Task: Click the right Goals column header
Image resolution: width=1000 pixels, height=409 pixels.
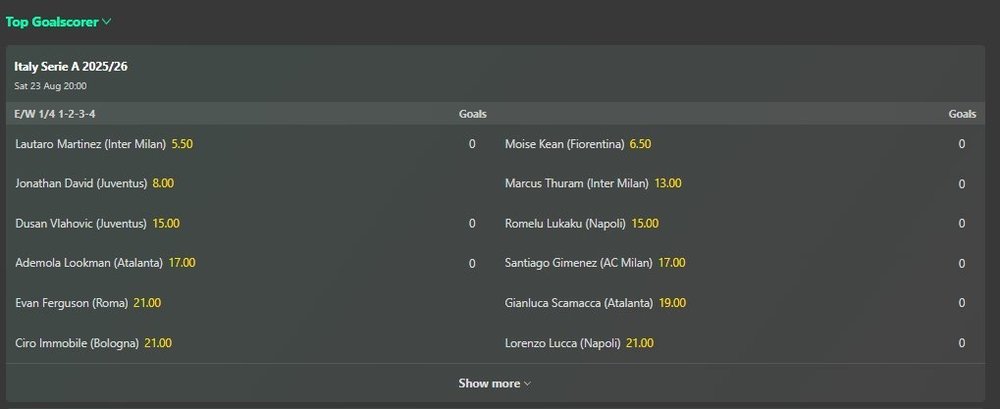Action: point(962,114)
